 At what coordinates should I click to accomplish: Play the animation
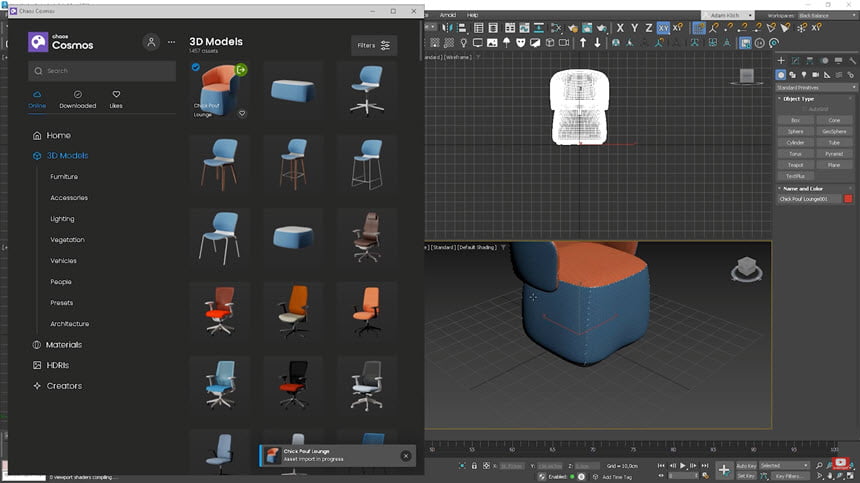pos(683,465)
